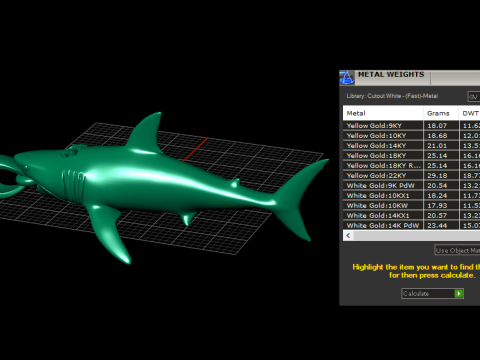Click the Metal column header

[x=383, y=113]
